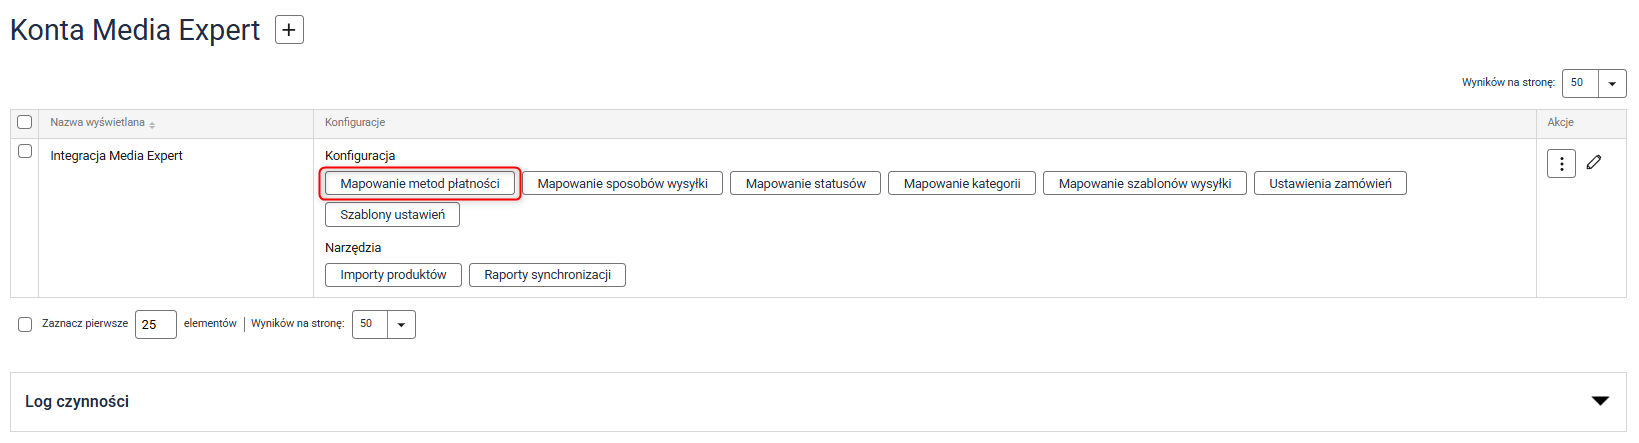The width and height of the screenshot is (1639, 443).
Task: Open bottom Wyników na stronę dropdown
Action: point(384,324)
